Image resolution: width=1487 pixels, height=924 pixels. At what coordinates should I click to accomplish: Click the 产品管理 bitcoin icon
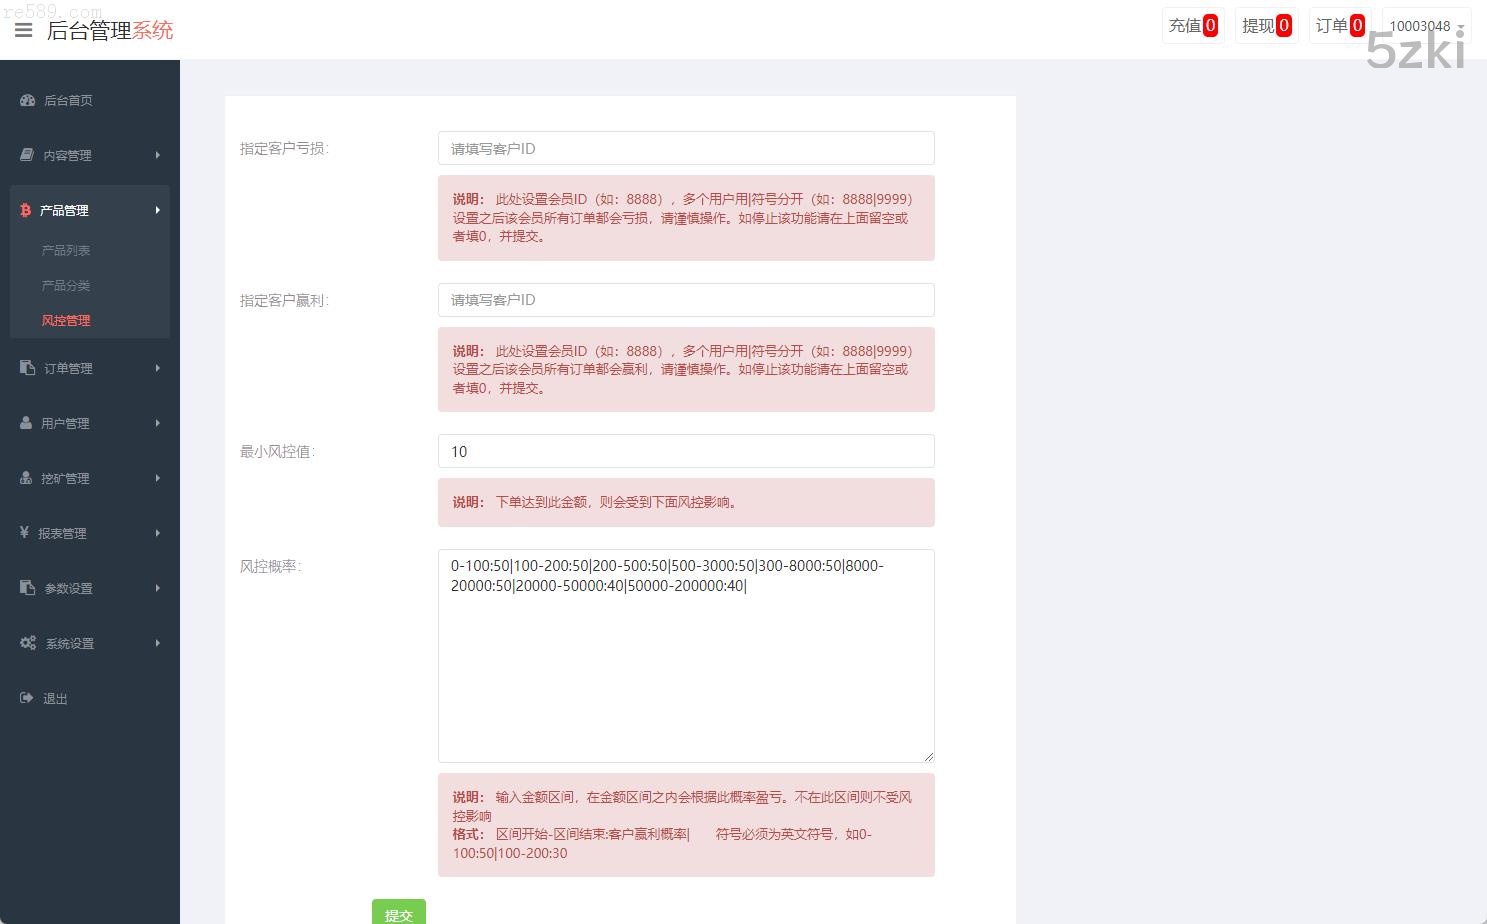point(26,210)
